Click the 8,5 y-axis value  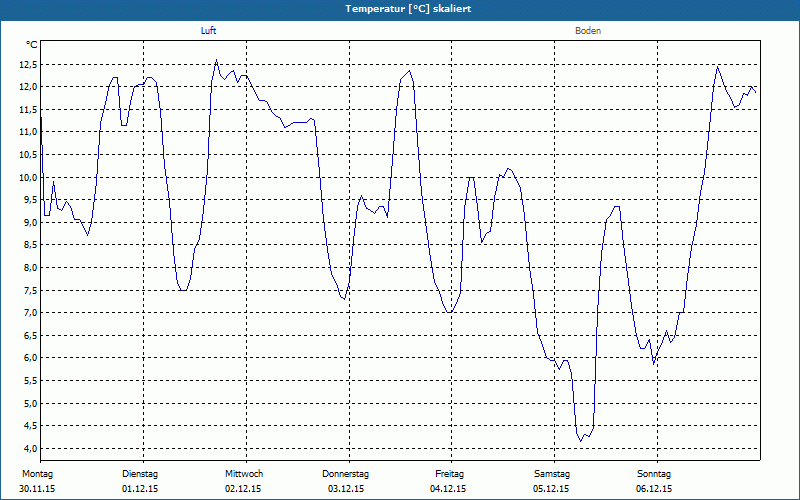pyautogui.click(x=30, y=245)
